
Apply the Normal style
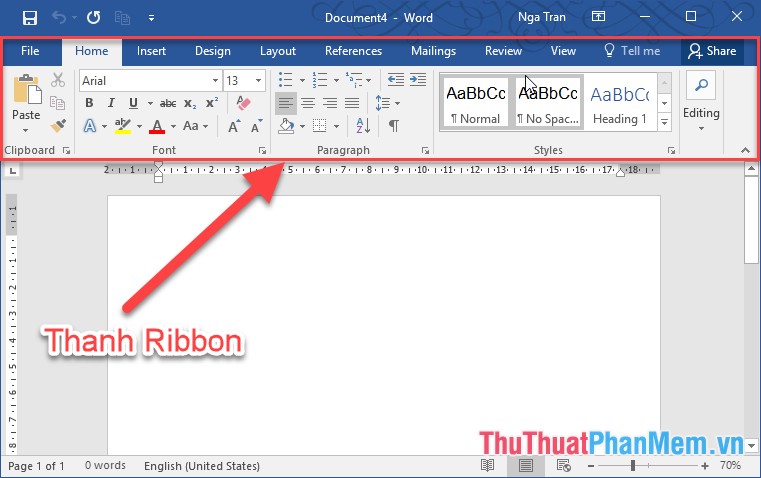coord(476,103)
